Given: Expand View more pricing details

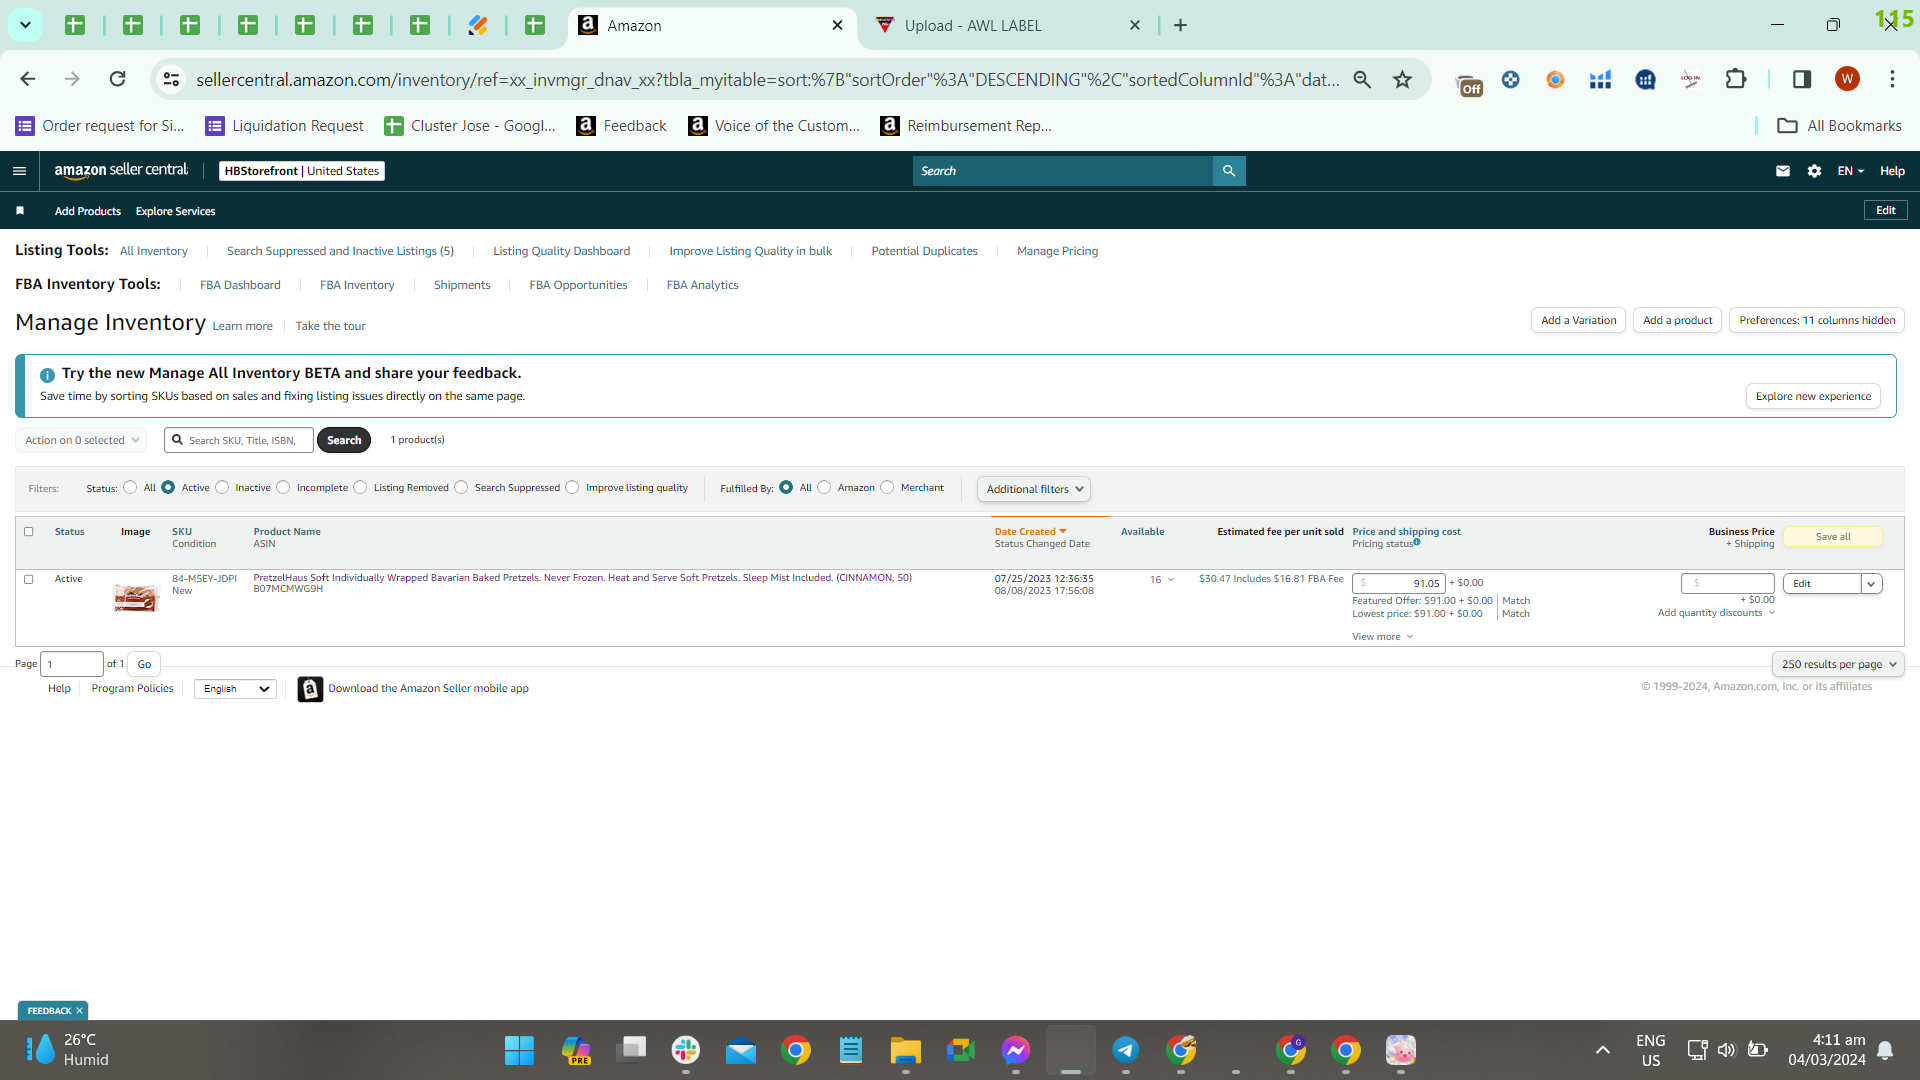Looking at the screenshot, I should [x=1383, y=637].
